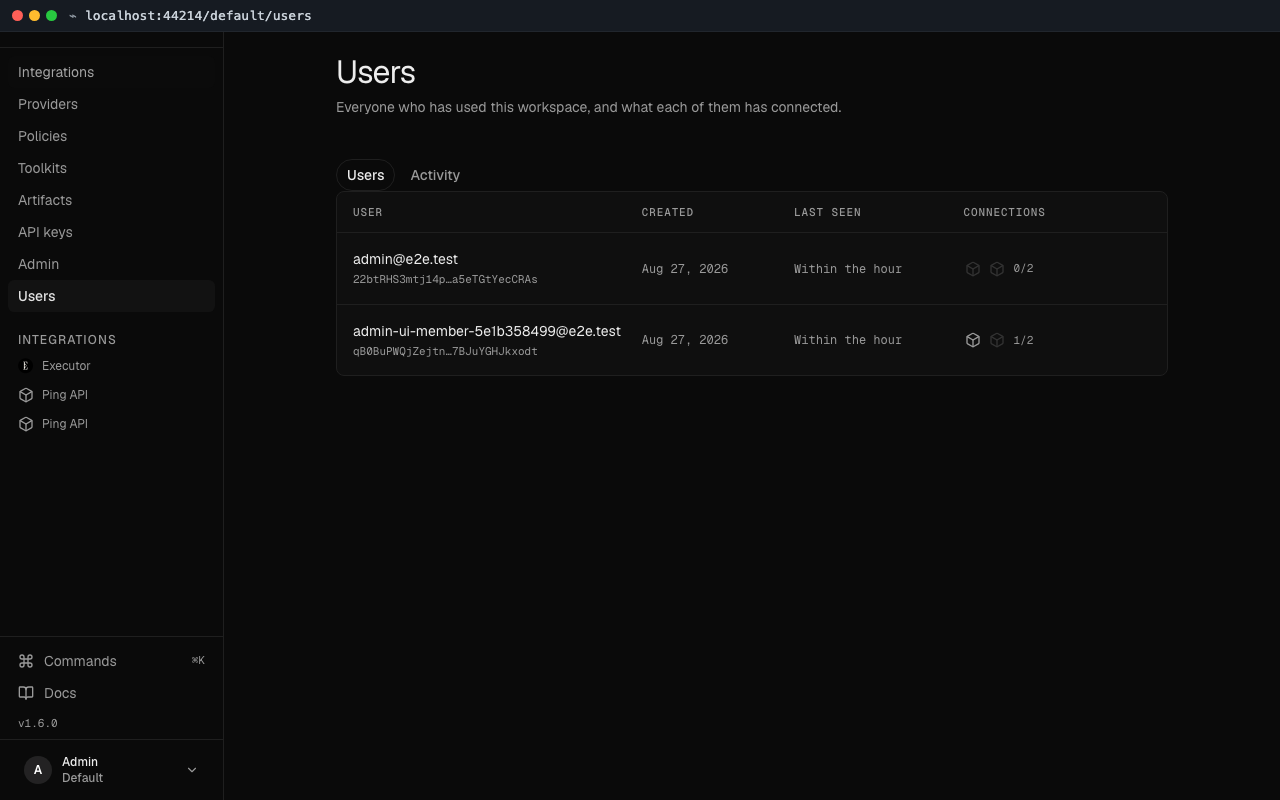
Task: Click the INTEGRATIONS section heading
Action: (x=67, y=340)
